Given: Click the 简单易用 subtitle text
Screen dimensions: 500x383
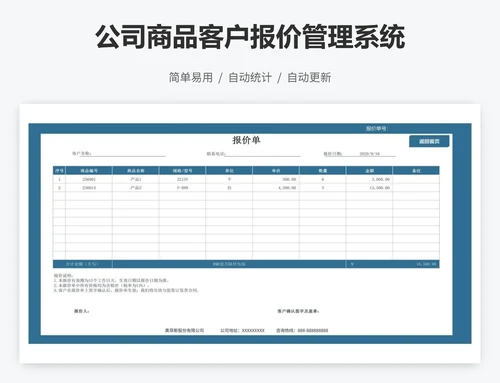Looking at the screenshot, I should (x=191, y=77).
